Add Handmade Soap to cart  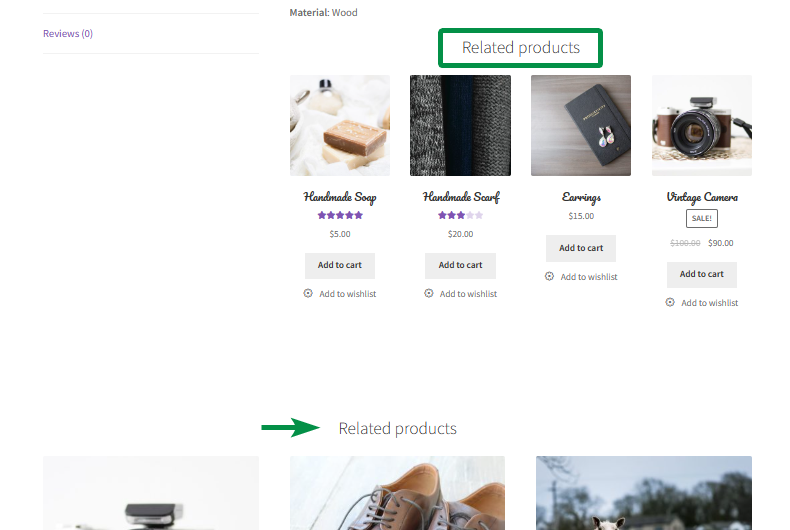(x=340, y=265)
